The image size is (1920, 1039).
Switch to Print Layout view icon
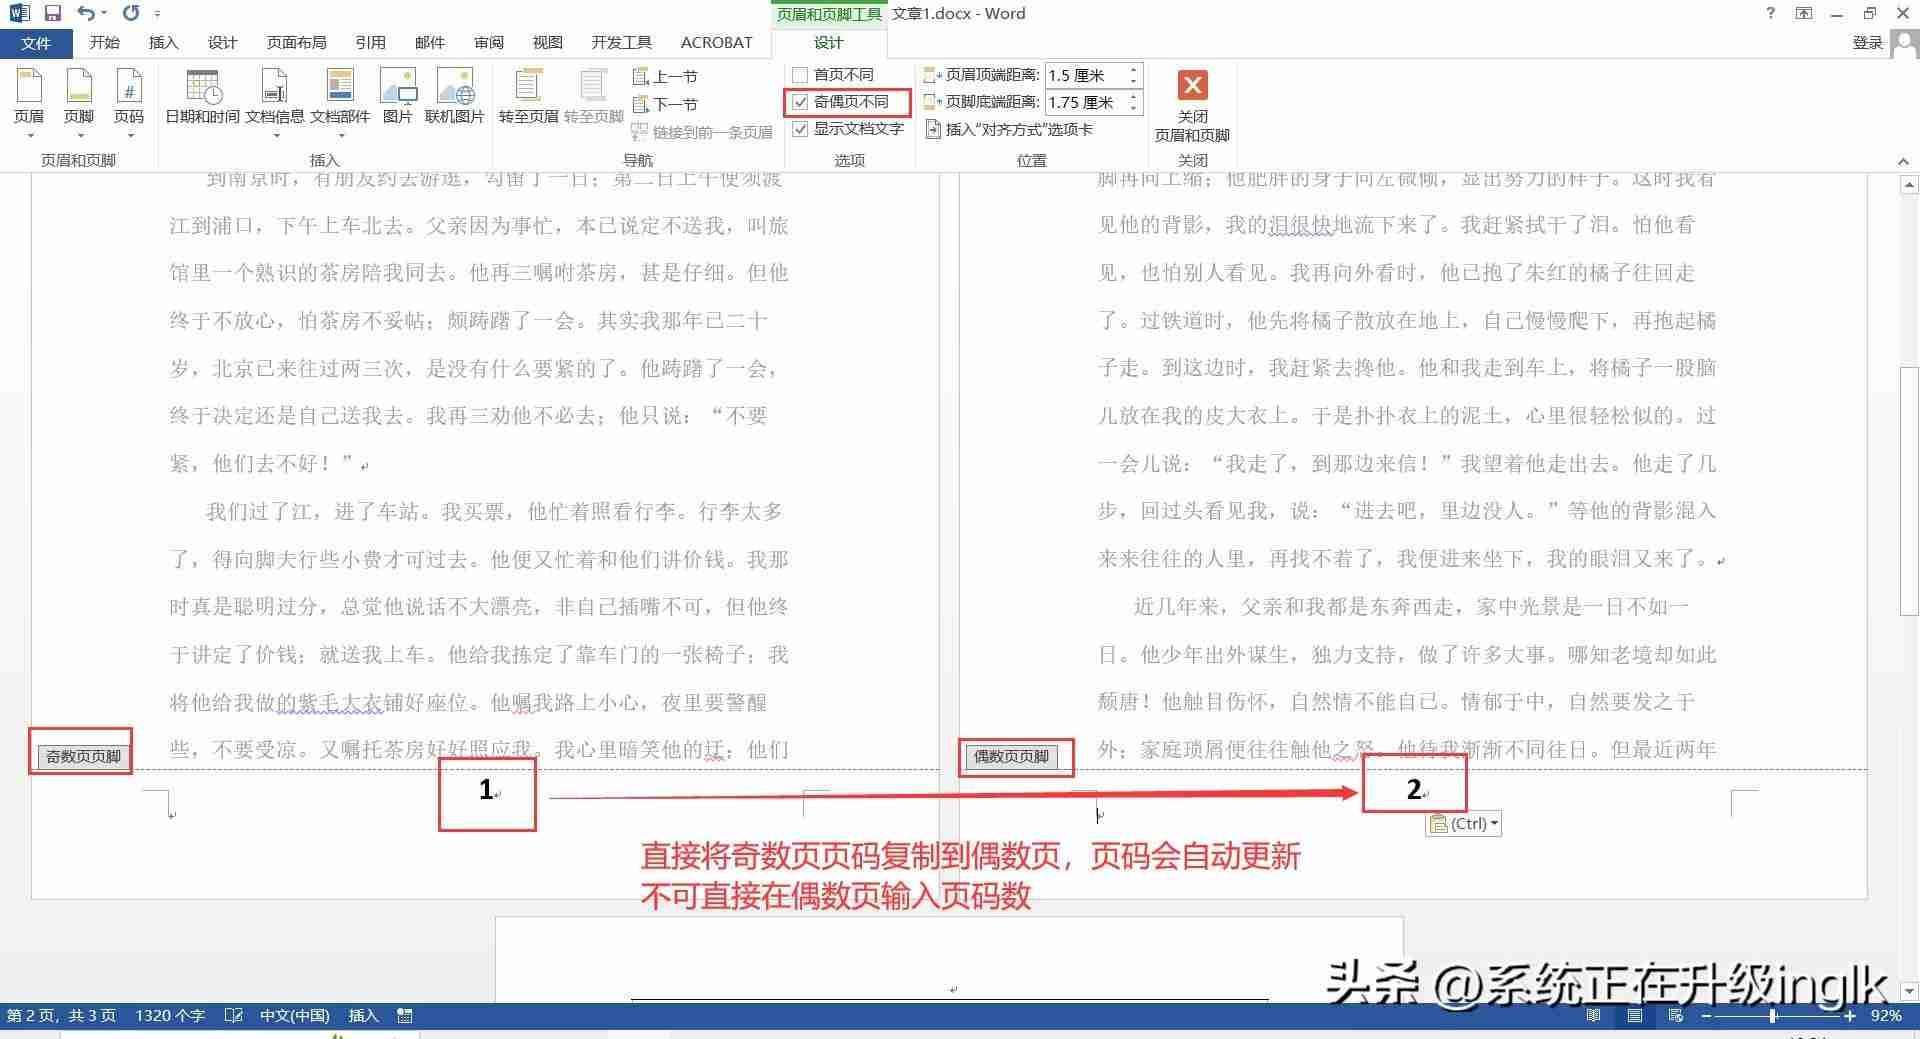coord(1635,1016)
